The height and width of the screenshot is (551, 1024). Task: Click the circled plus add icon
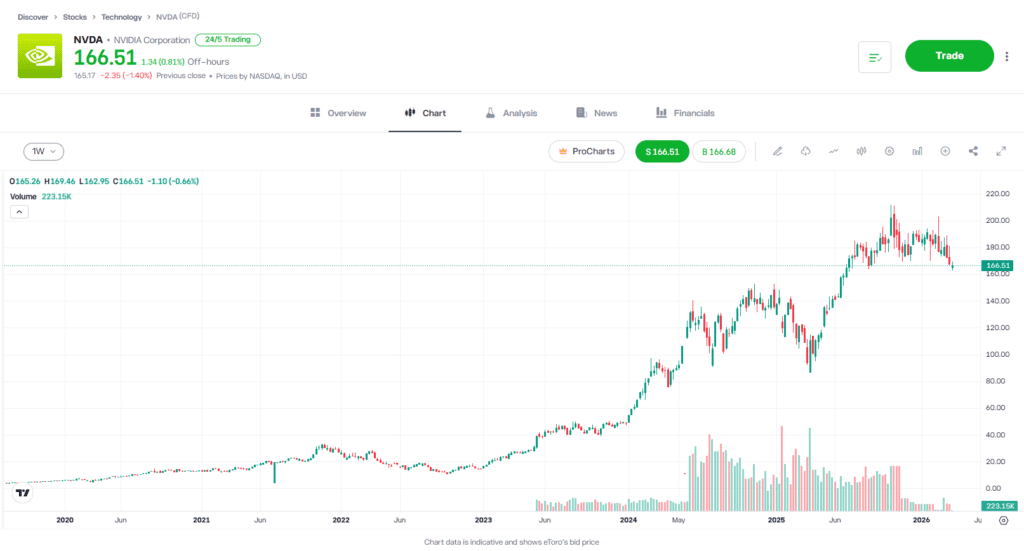(x=945, y=151)
